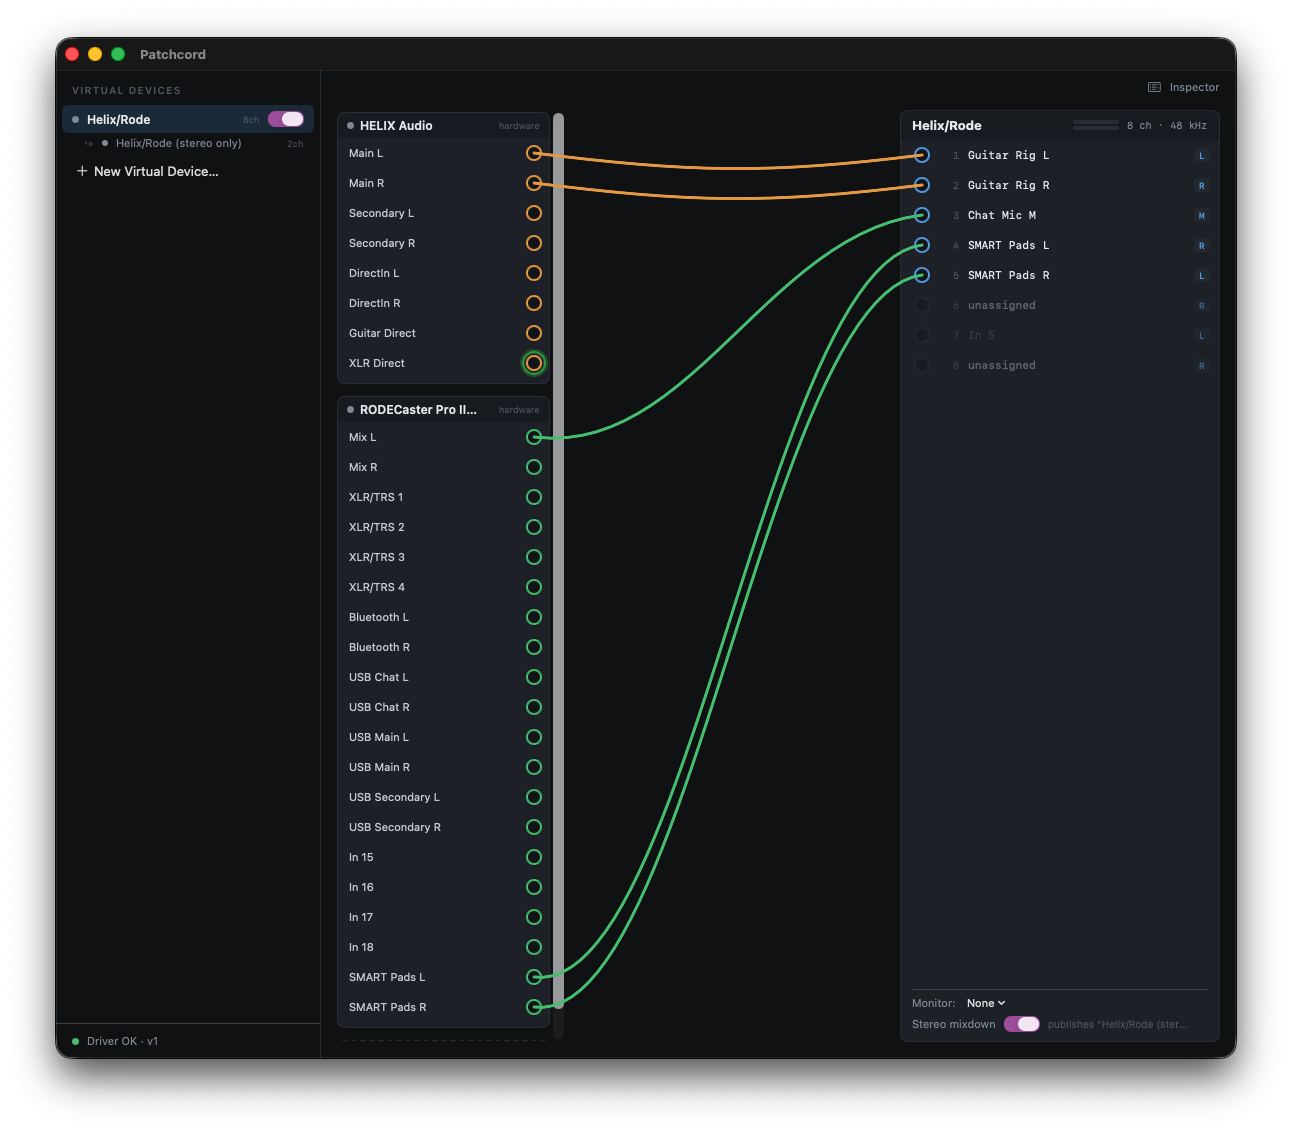Click the USB Secondary L port
The image size is (1292, 1132).
534,797
